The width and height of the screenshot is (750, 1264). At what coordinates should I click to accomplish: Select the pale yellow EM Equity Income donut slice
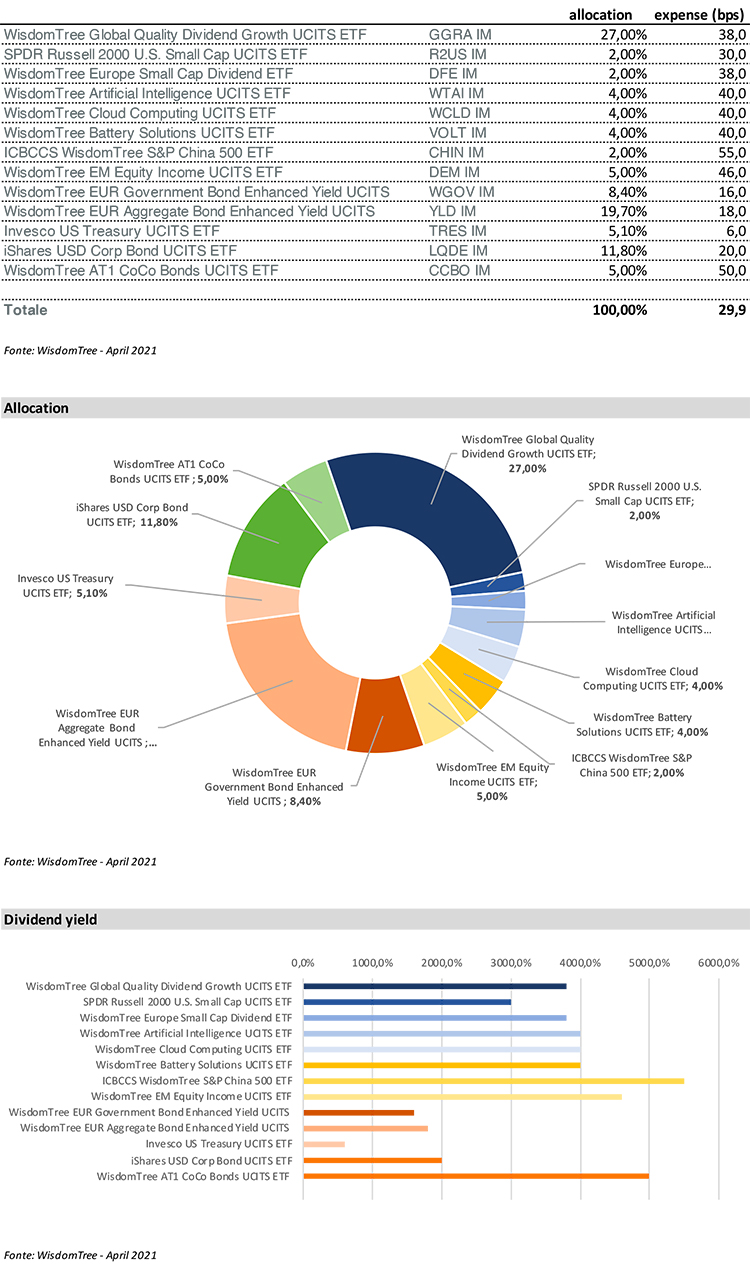coord(427,706)
